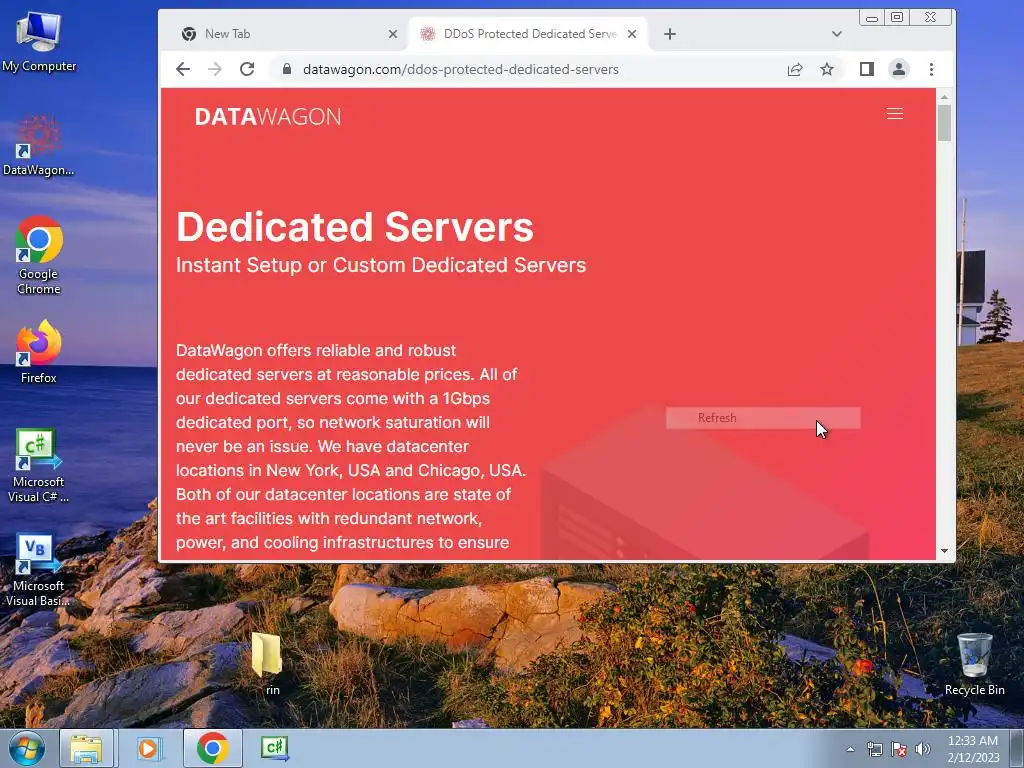Open Chrome's three-dot menu

coord(931,69)
